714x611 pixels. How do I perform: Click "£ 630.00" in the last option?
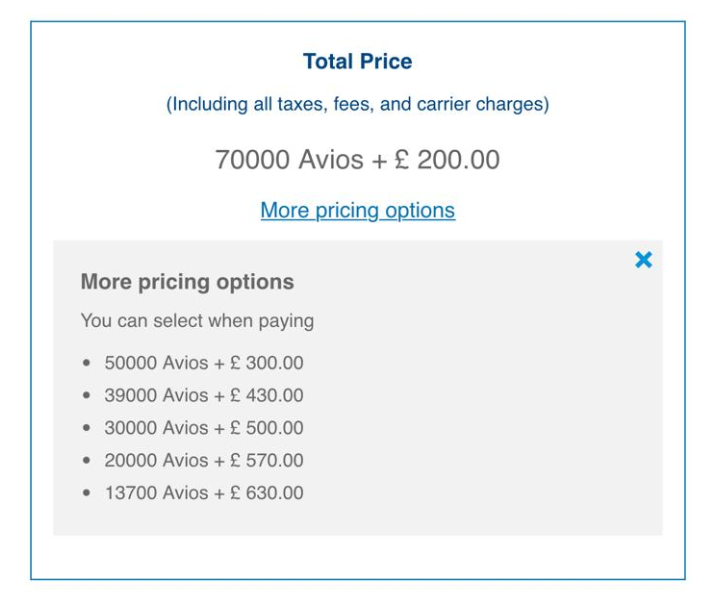click(x=264, y=493)
